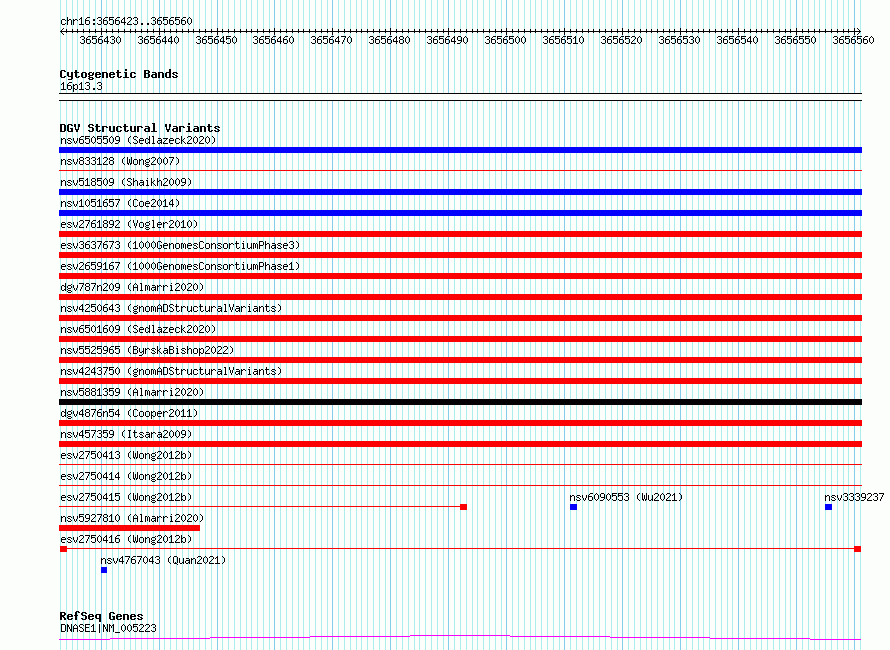890x650 pixels.
Task: Click the short red bar under nsv5927810
Action: (x=130, y=528)
